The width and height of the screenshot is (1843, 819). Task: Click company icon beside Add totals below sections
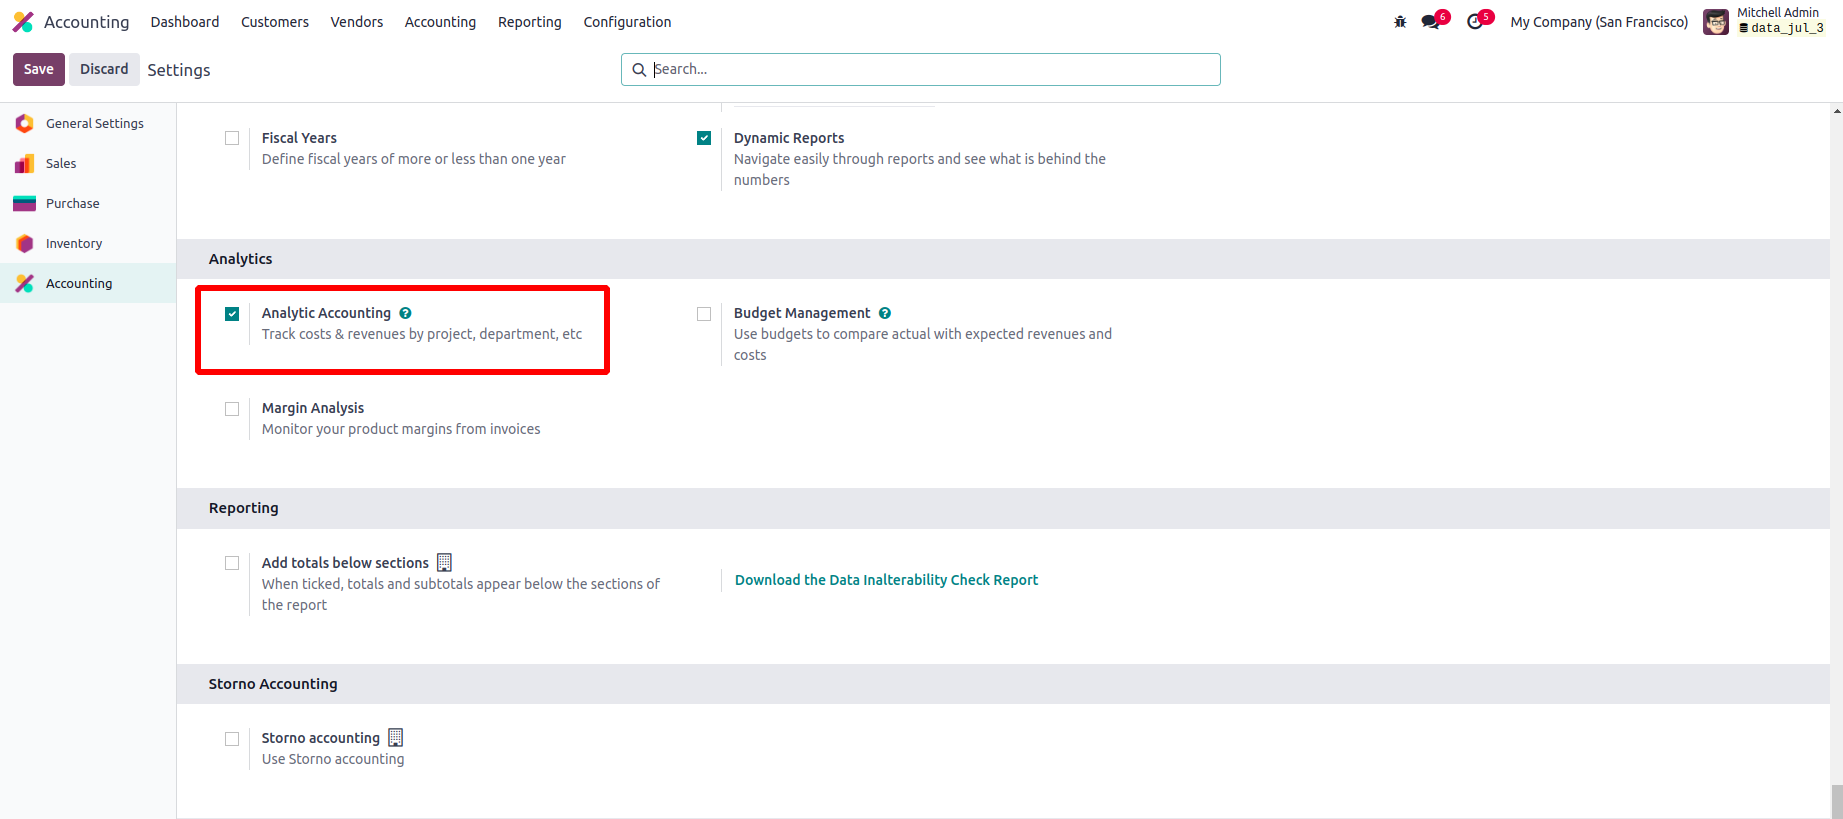[445, 563]
